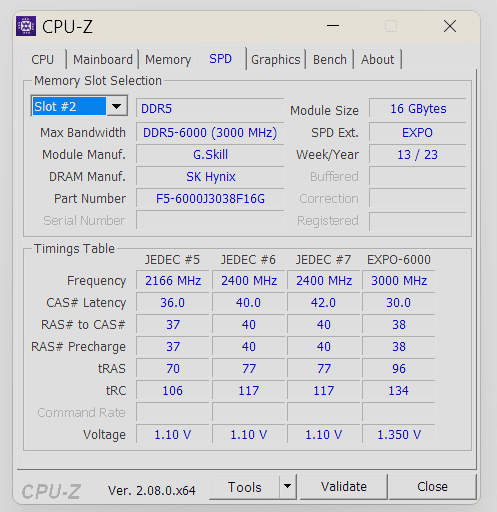
Task: Click the empty Serial Number field
Action: [x=210, y=220]
